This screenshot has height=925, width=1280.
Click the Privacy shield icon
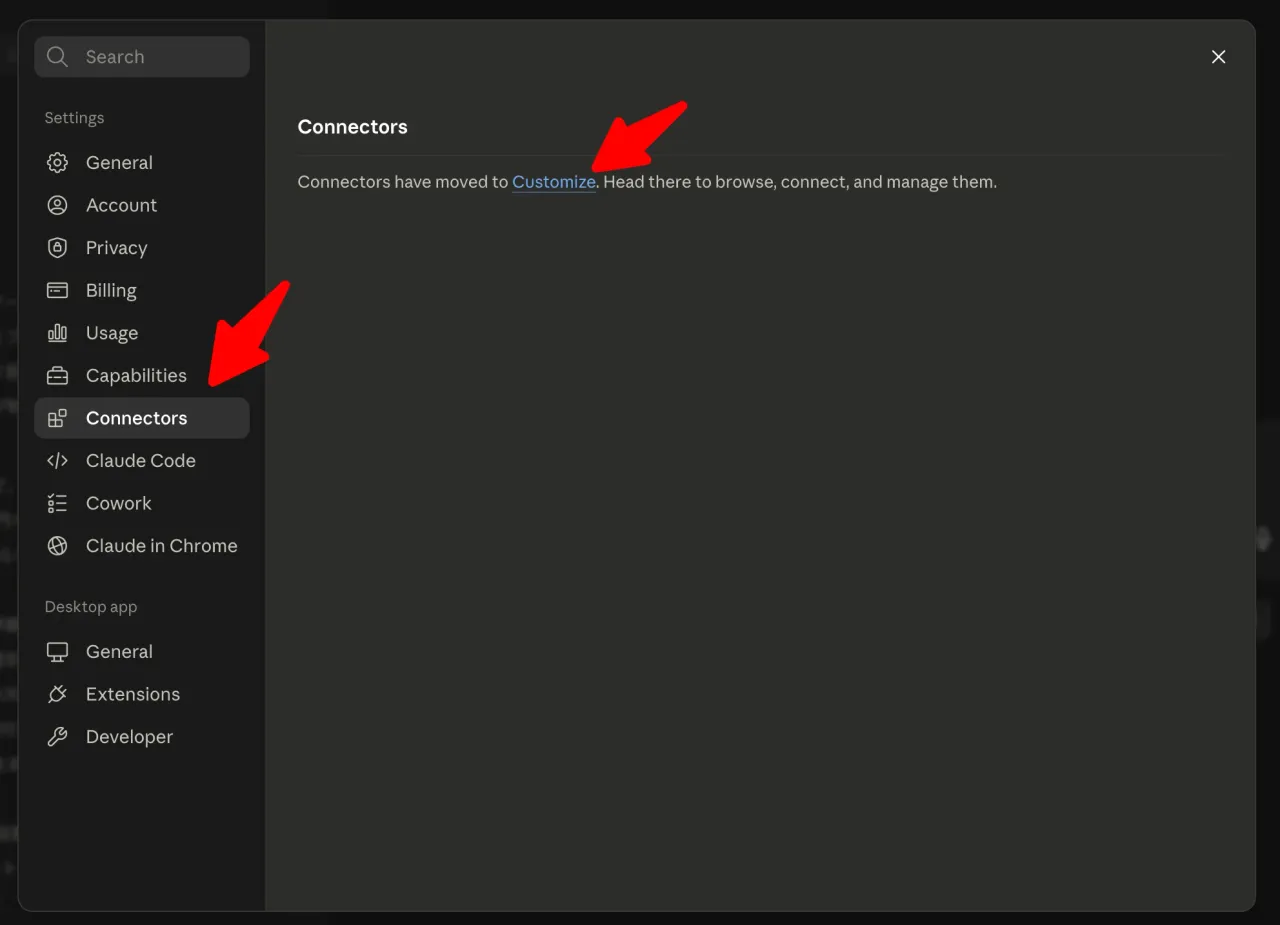point(58,248)
